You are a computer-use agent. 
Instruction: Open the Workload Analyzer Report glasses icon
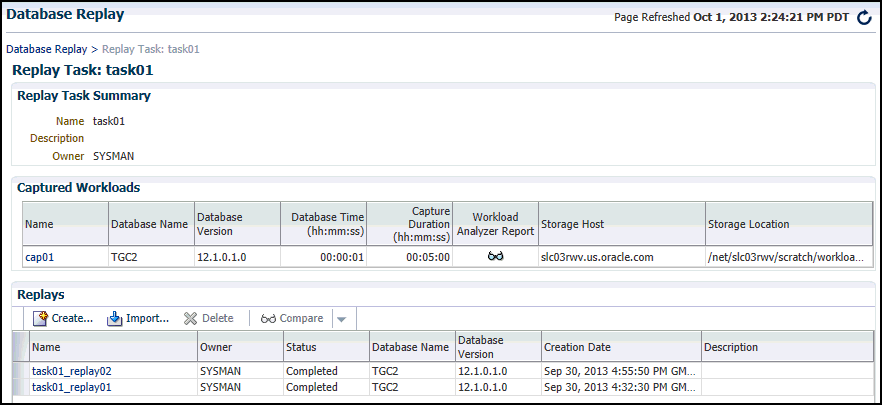(x=495, y=257)
